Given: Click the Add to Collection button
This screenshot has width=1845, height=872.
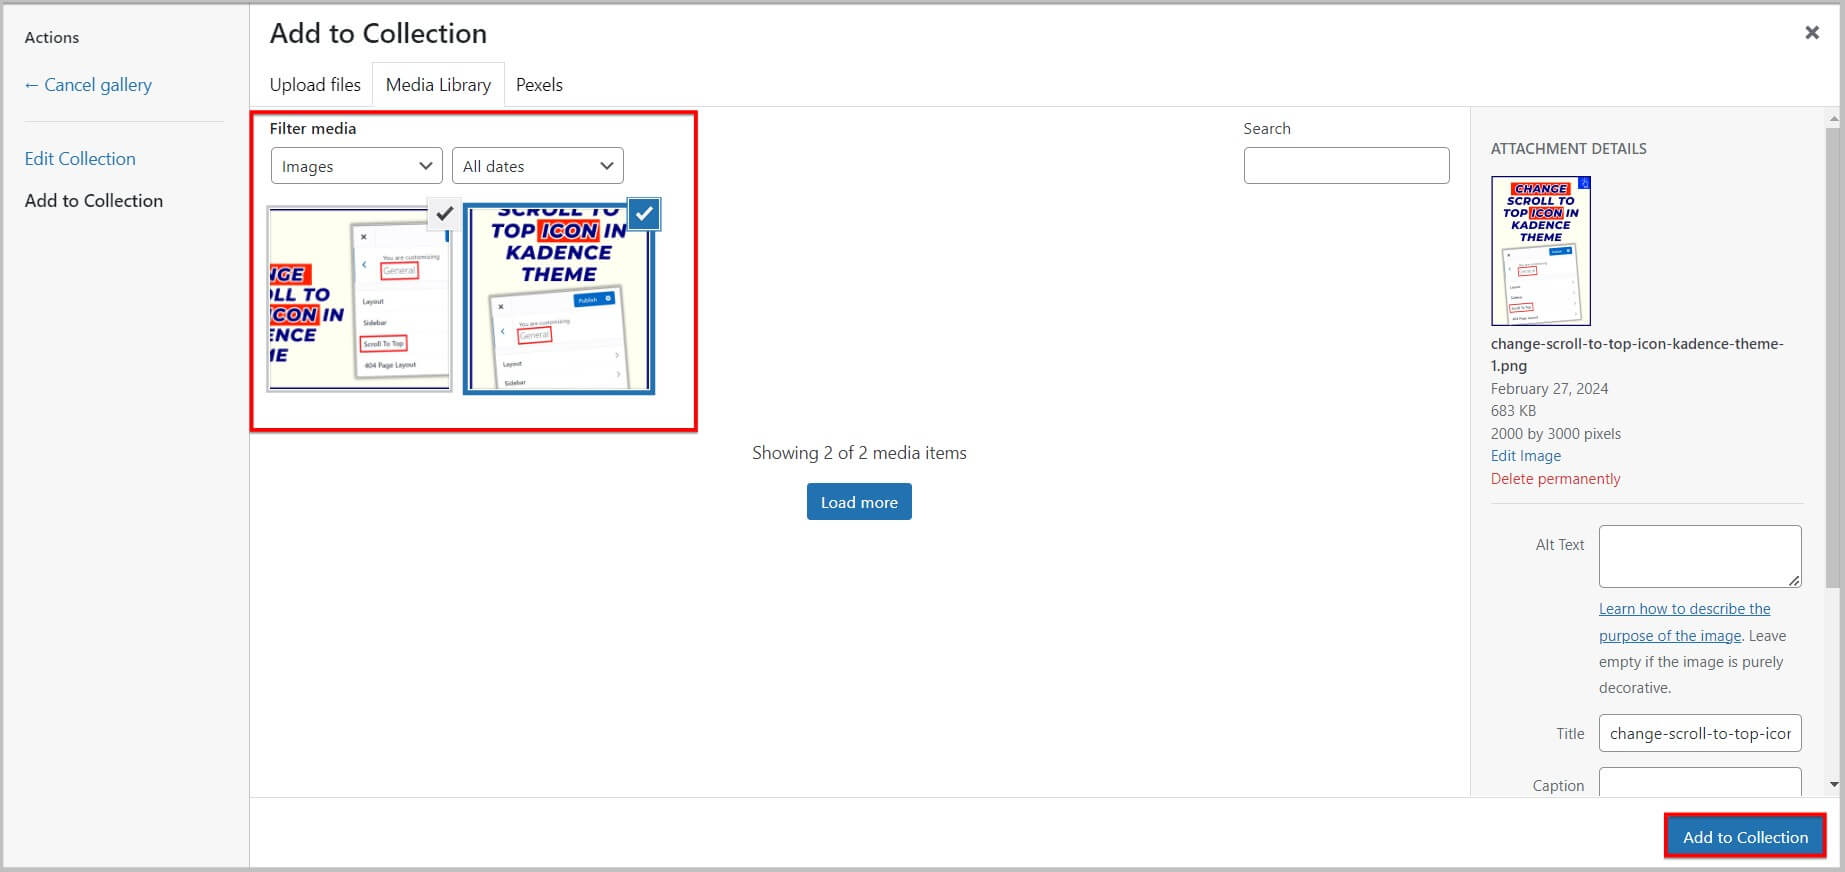Looking at the screenshot, I should 1744,837.
